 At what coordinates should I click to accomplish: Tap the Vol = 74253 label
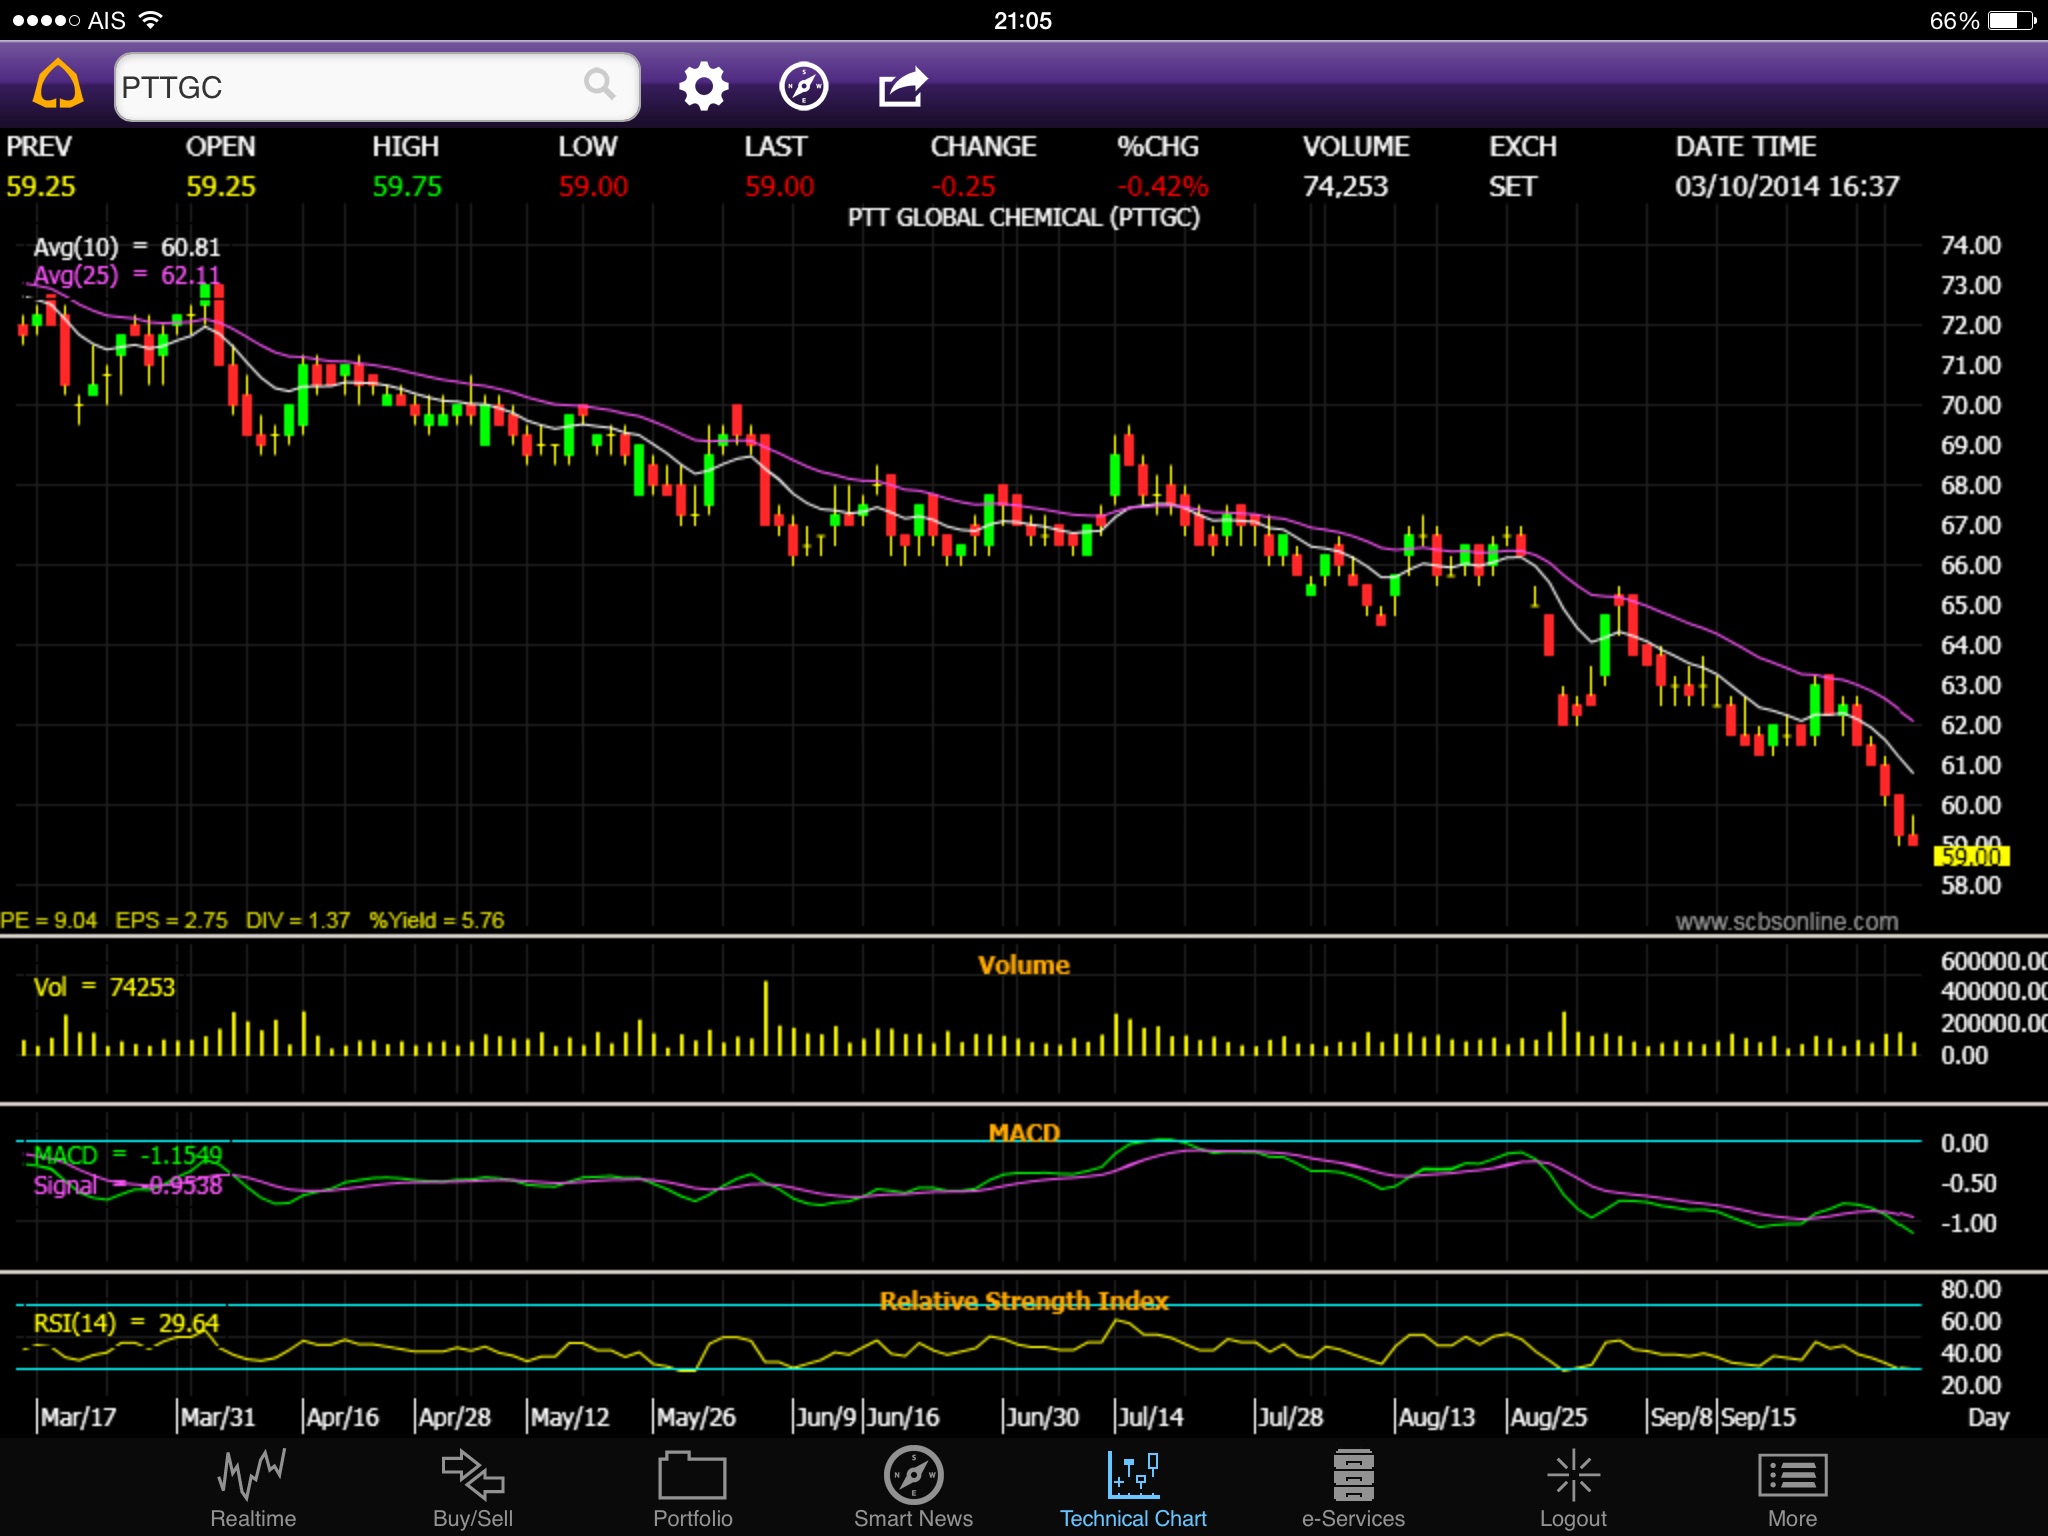click(104, 987)
